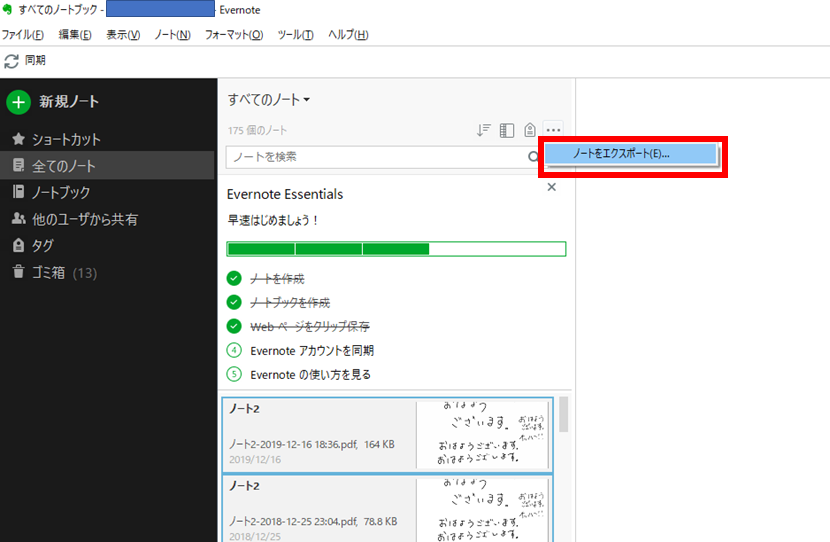Click the notebook icon next to ノートブック

pyautogui.click(x=19, y=192)
